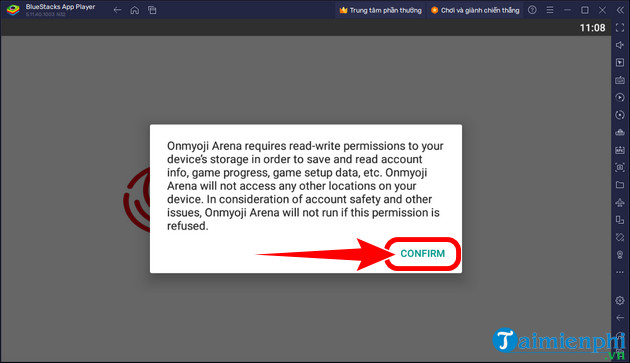Open keyboard game controls icon
The width and height of the screenshot is (630, 363).
[x=620, y=80]
